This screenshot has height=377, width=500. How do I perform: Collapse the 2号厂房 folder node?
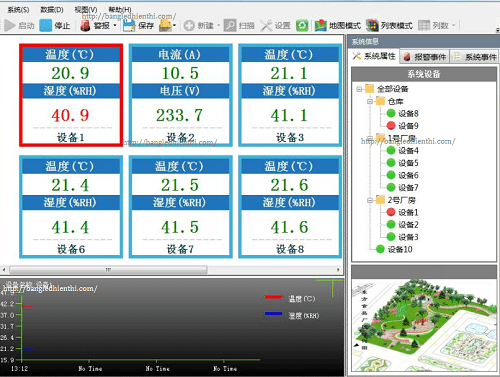tap(370, 200)
